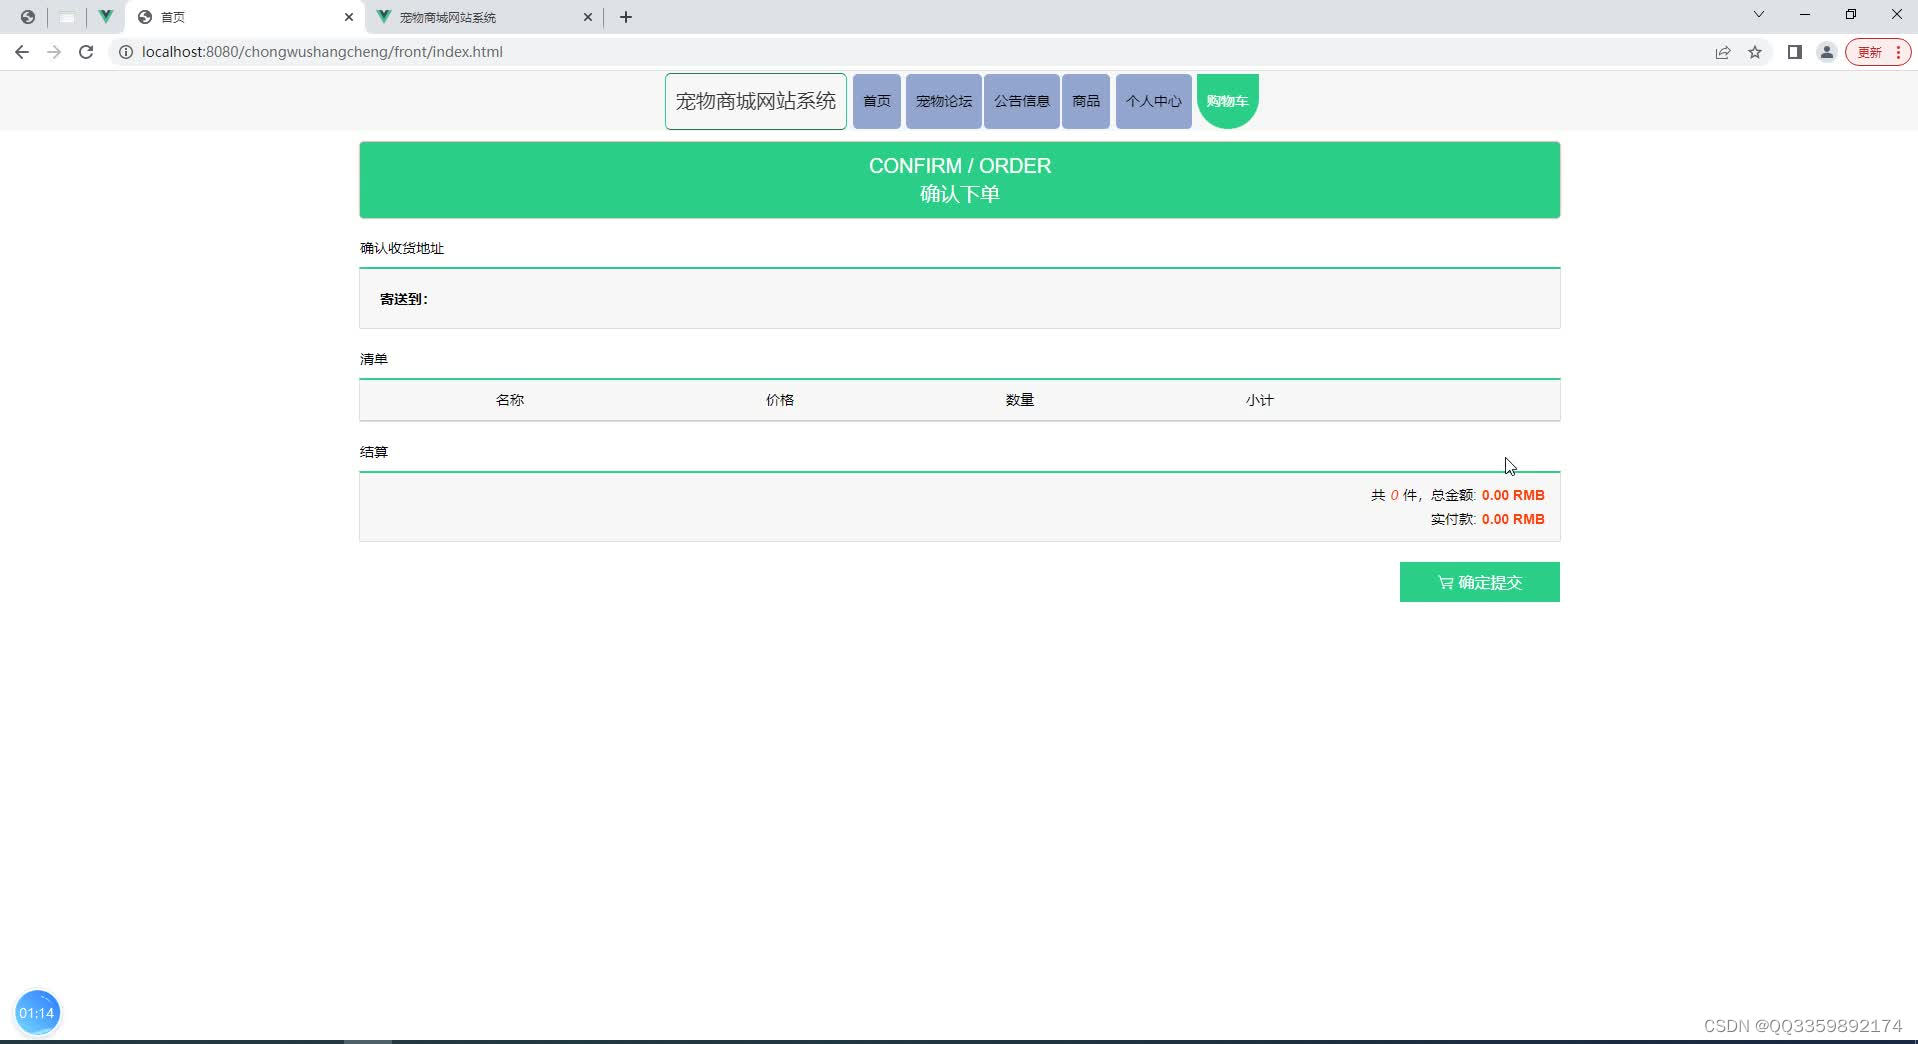
Task: Click the 数量 column header
Action: [1020, 400]
